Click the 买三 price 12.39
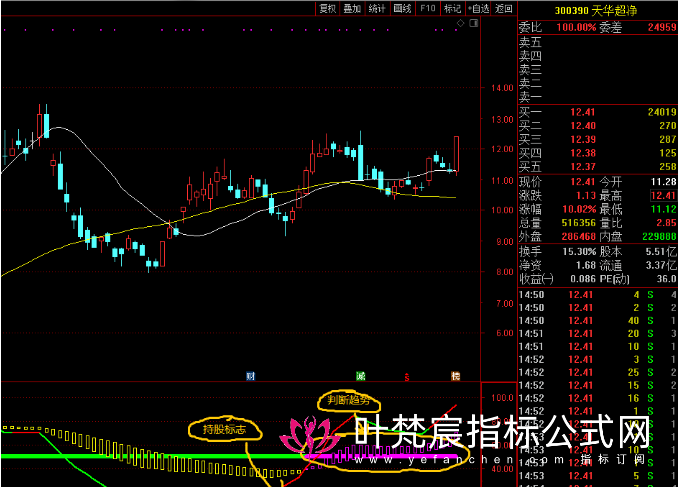 point(582,139)
